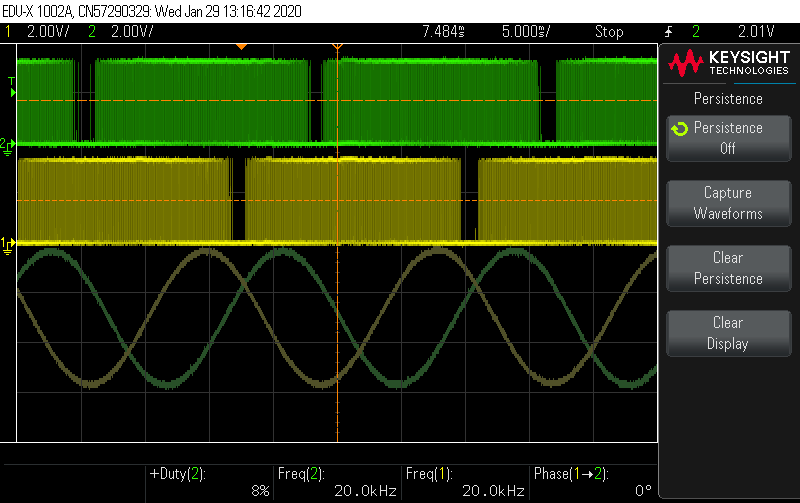Viewport: 800px width, 503px height.
Task: Click the Freq(1) 20.0kHz measurement
Action: (465, 482)
